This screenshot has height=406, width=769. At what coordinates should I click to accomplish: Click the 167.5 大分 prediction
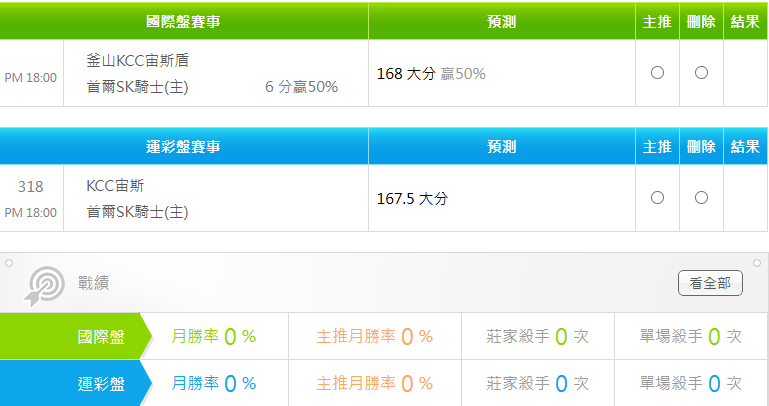tap(412, 199)
